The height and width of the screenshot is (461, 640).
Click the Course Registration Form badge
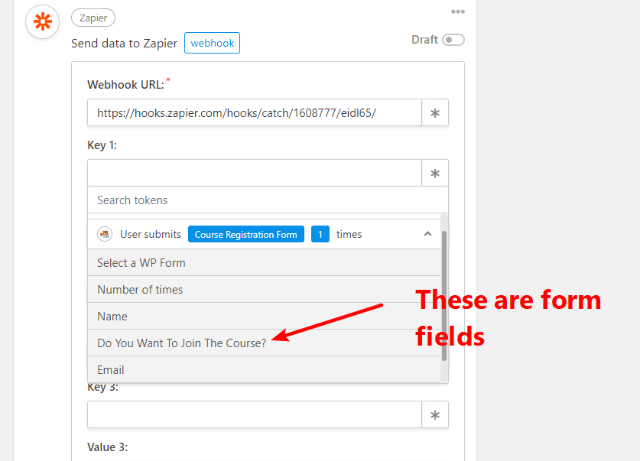(246, 234)
